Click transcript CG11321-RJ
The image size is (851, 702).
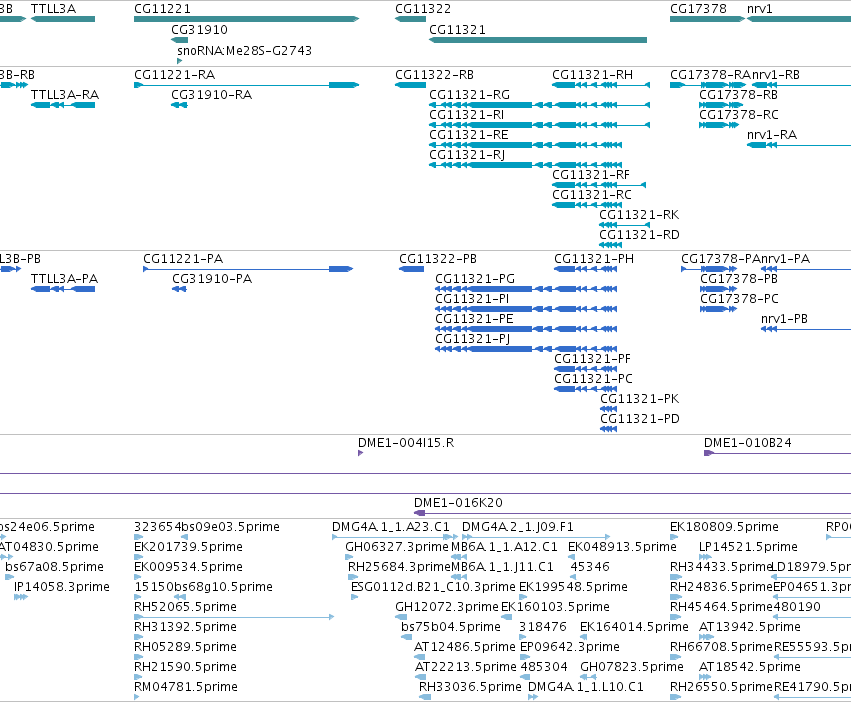coord(467,155)
